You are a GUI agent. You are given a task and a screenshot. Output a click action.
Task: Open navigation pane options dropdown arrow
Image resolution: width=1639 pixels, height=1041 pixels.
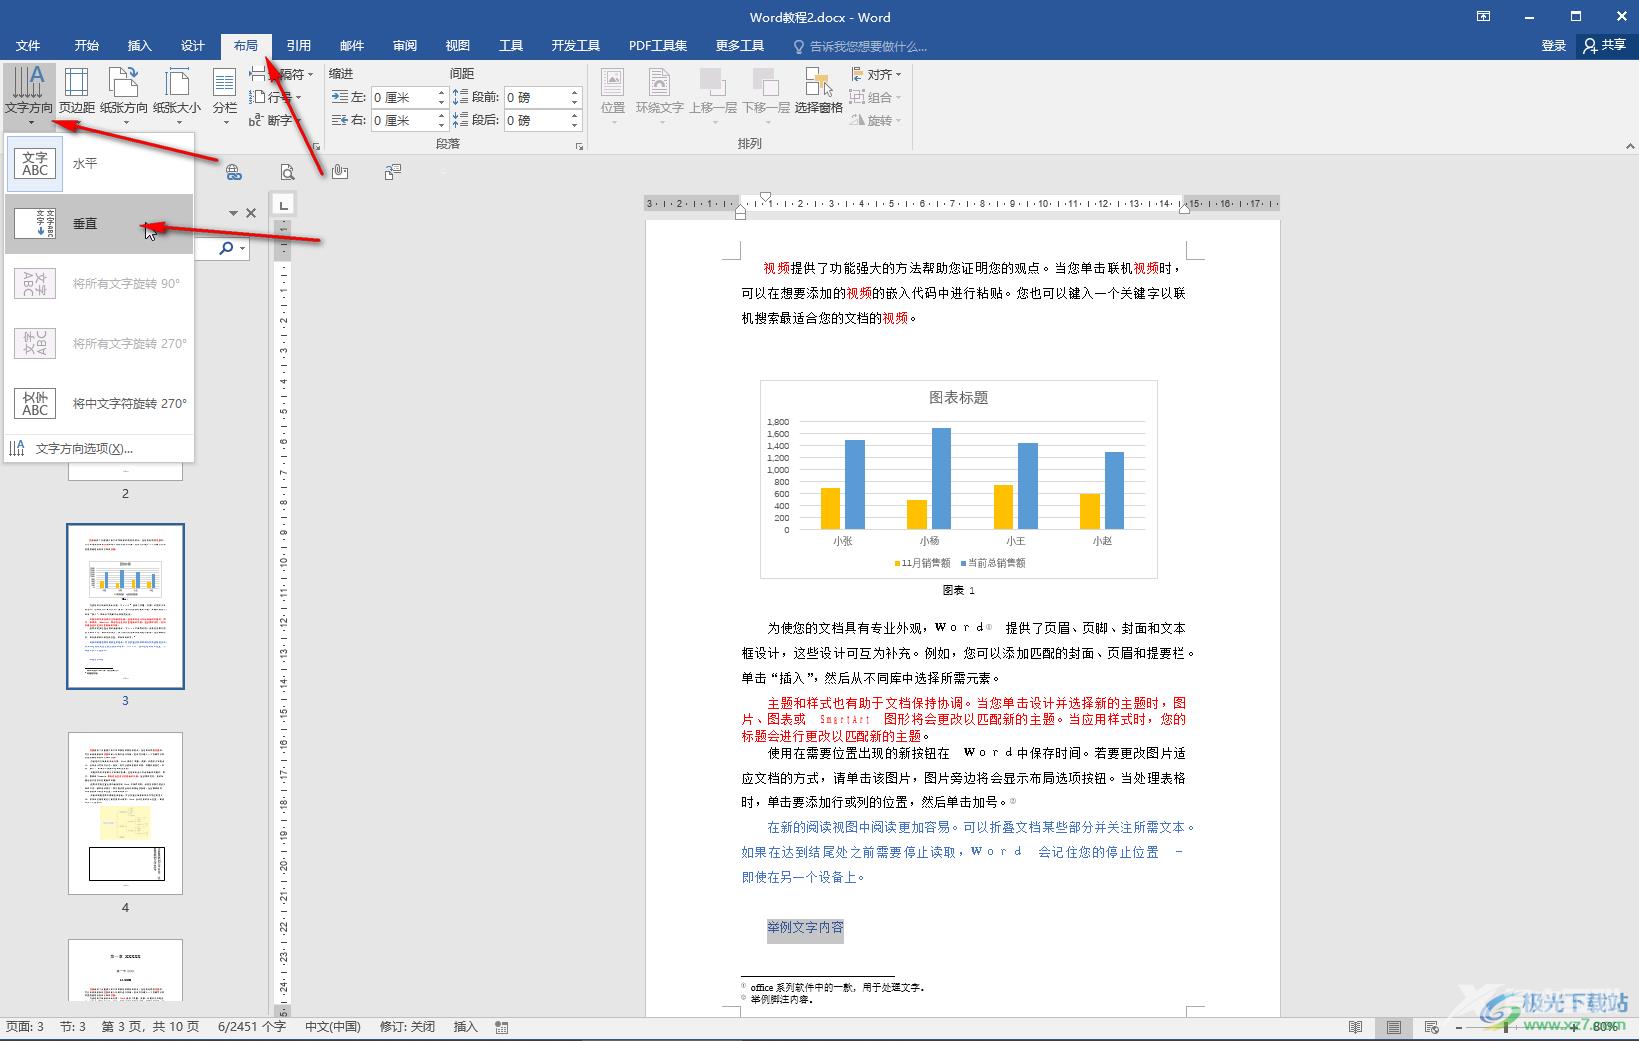tap(233, 213)
